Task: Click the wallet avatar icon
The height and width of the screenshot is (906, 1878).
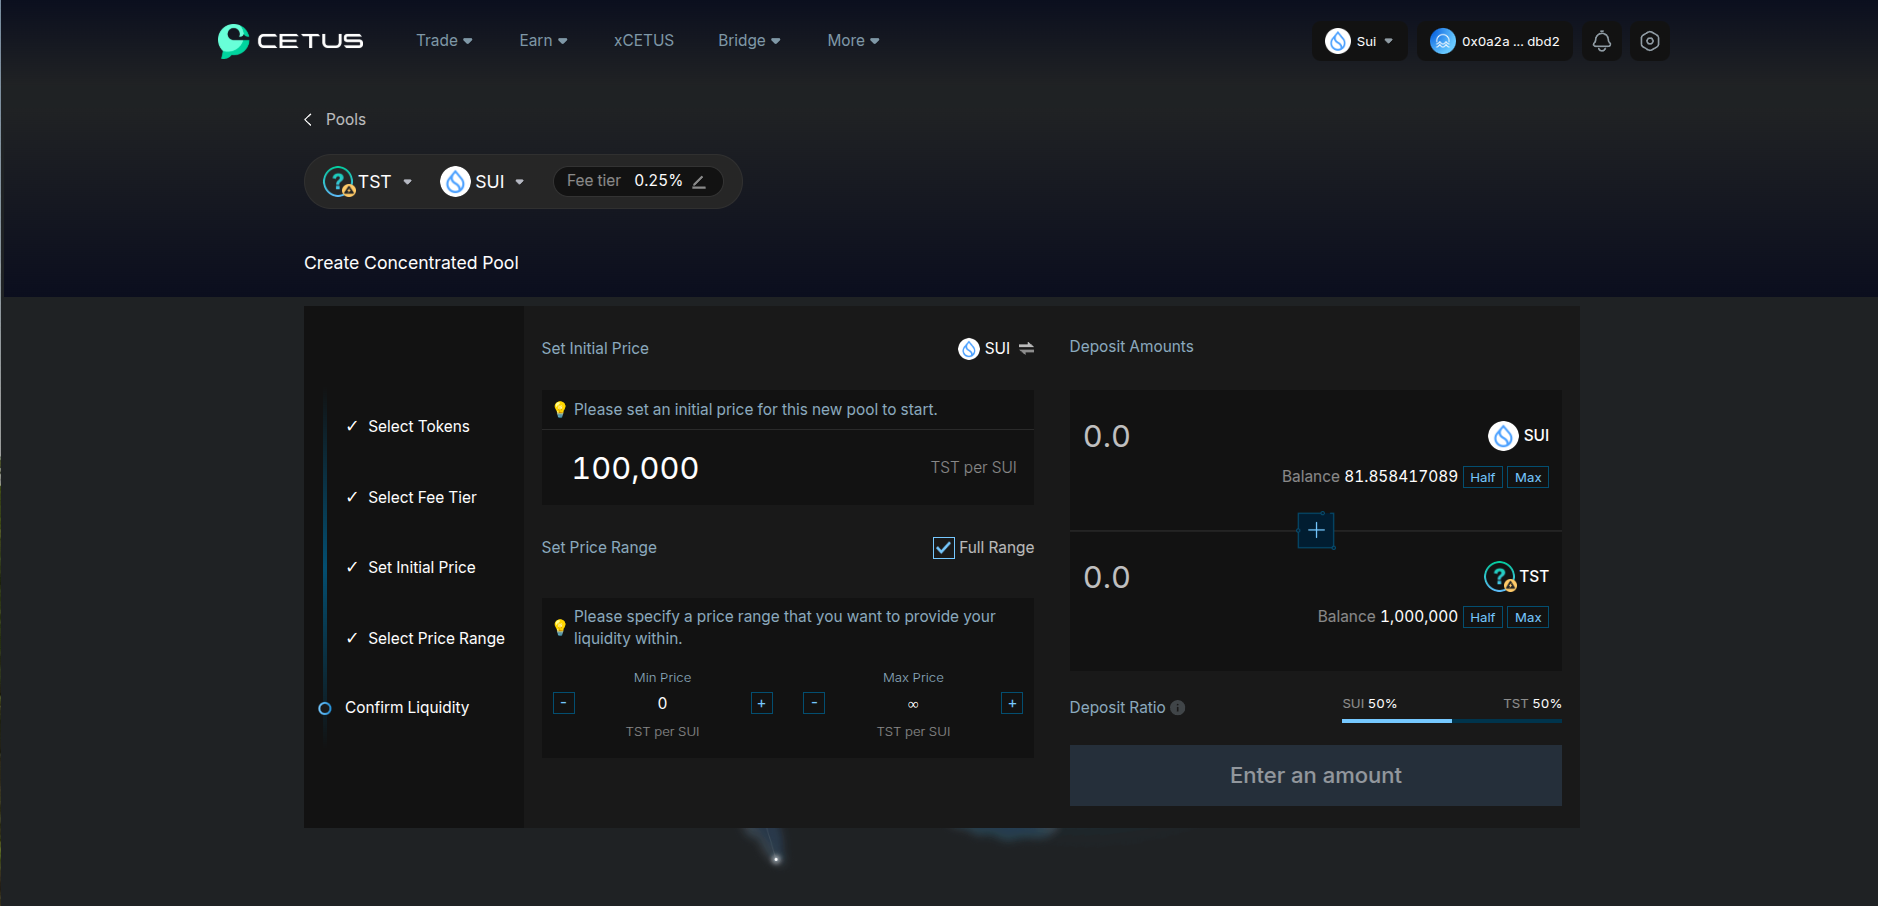Action: point(1442,41)
